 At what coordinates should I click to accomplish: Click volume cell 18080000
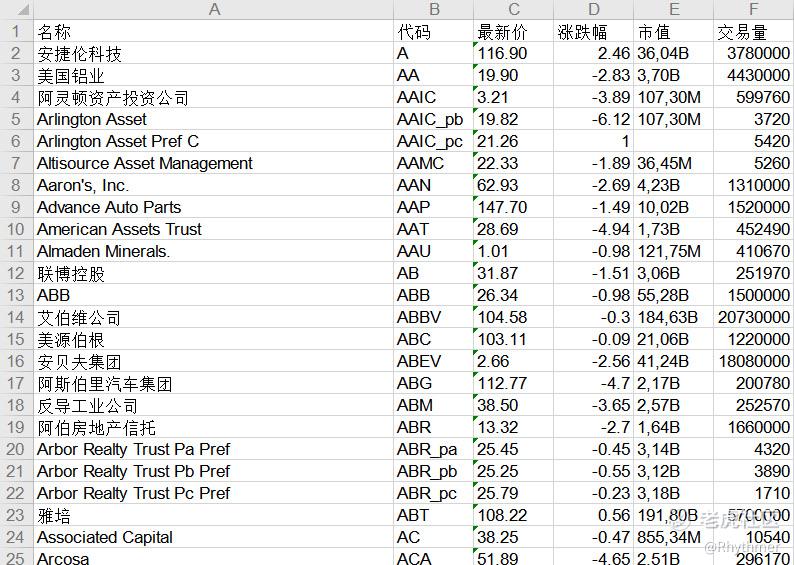coord(753,361)
